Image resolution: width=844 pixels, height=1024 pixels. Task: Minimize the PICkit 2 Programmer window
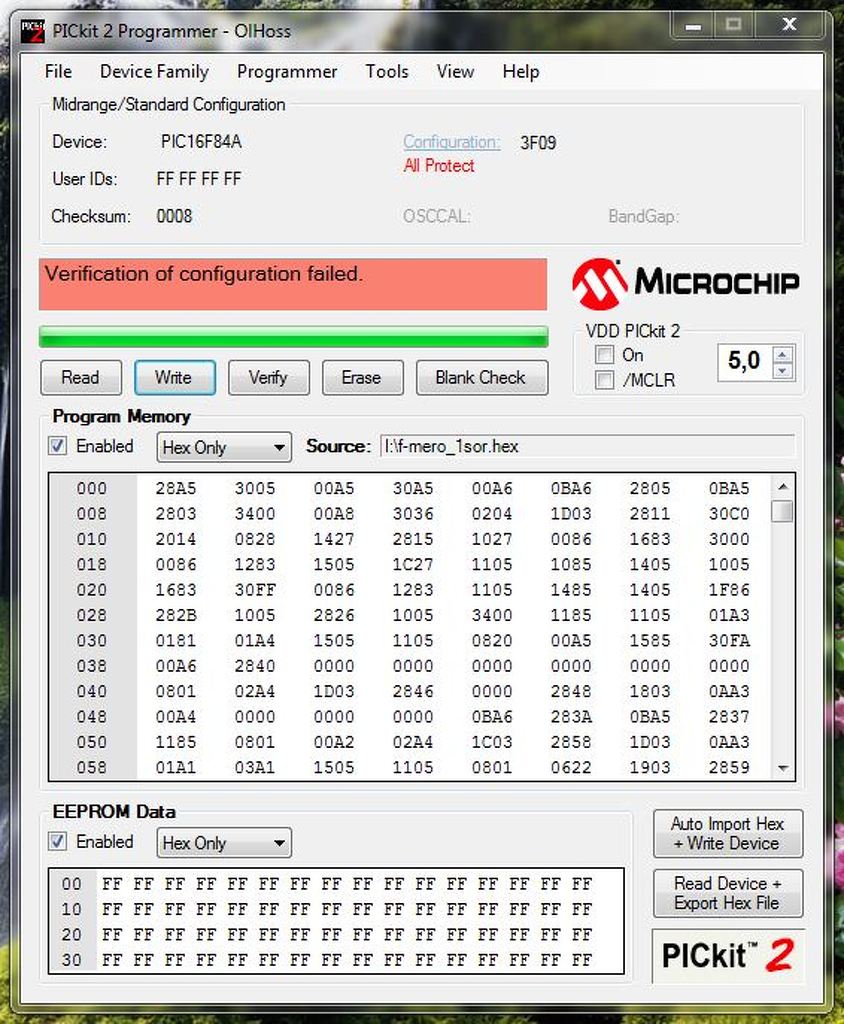693,26
